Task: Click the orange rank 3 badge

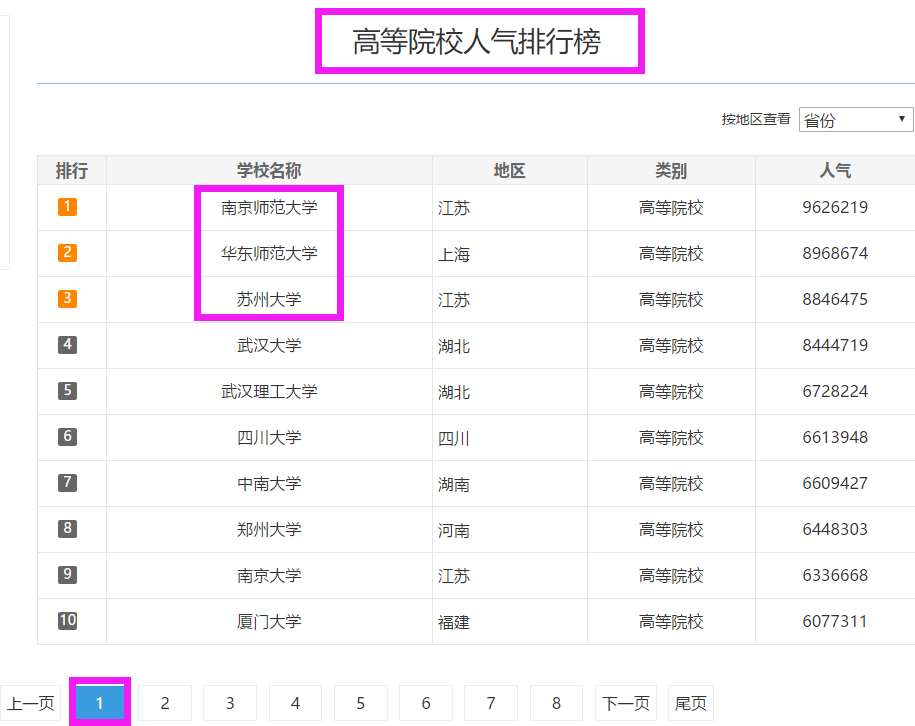Action: pos(68,298)
